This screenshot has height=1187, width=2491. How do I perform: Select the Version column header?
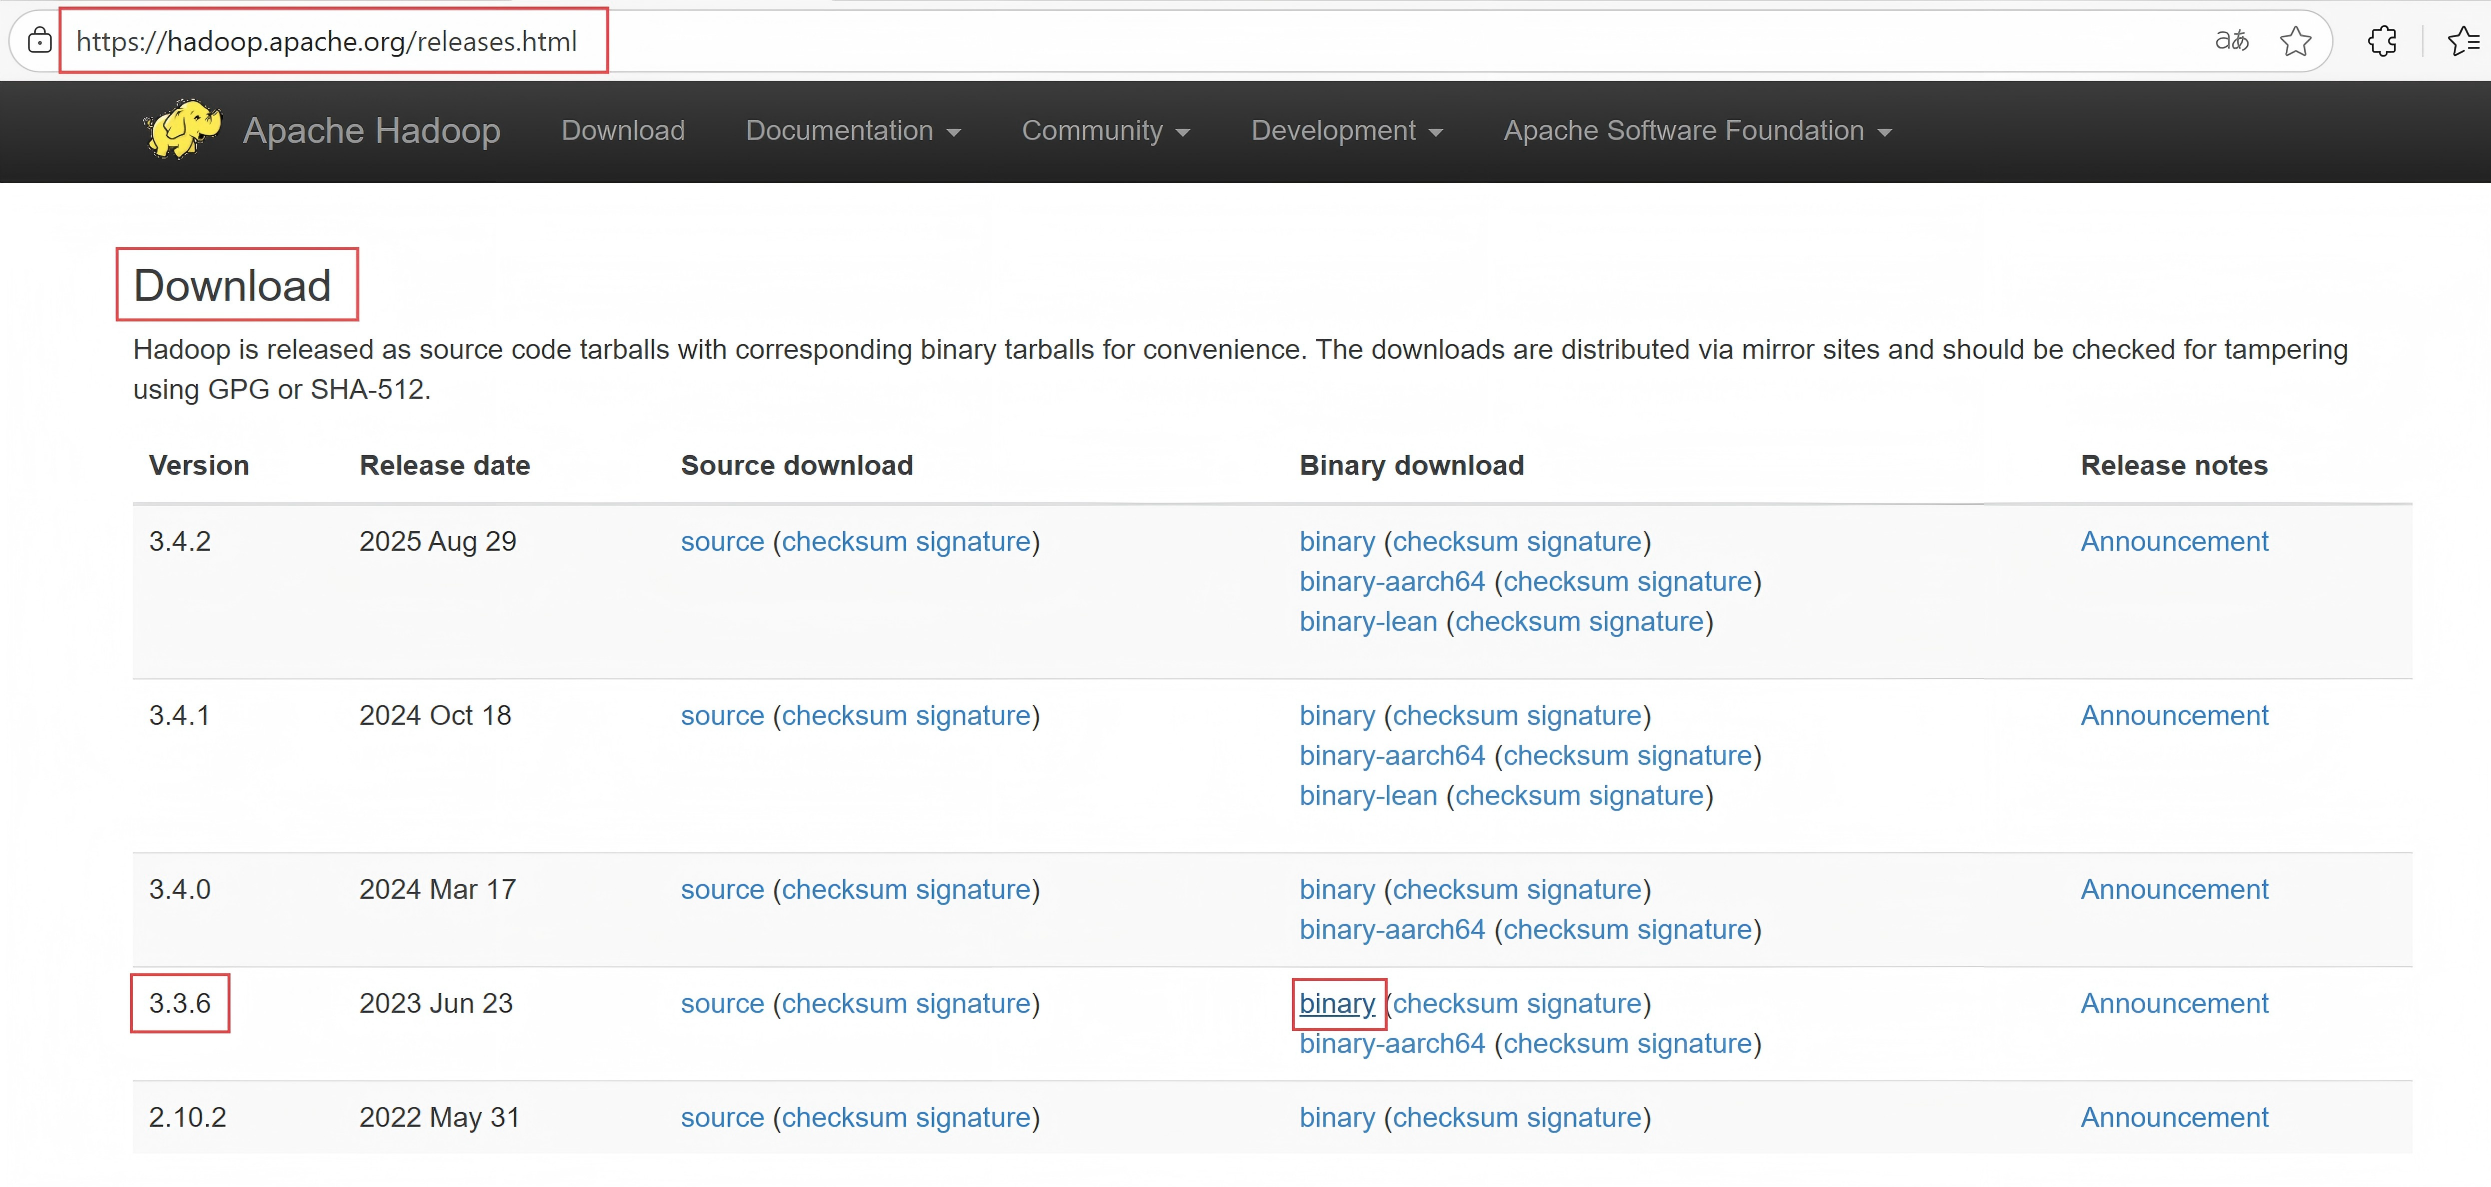coord(199,465)
